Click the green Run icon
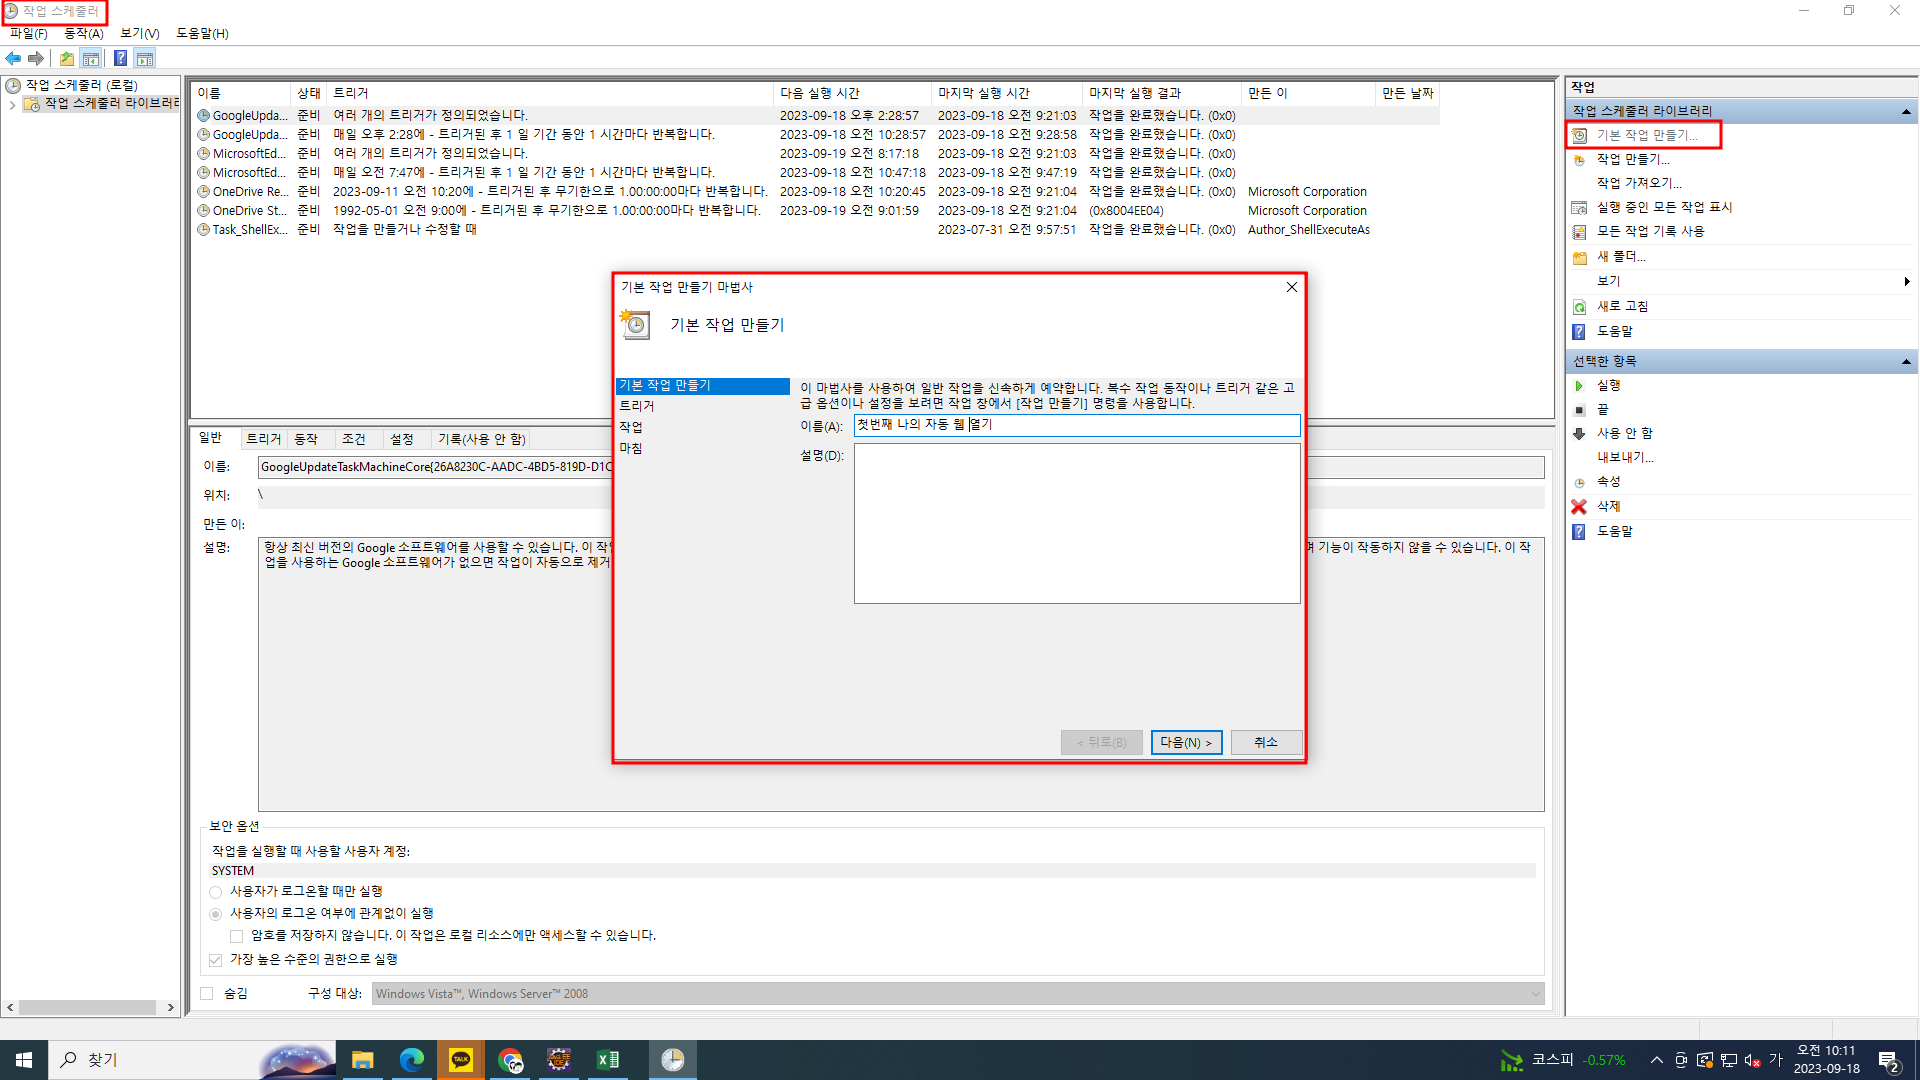 point(1579,386)
